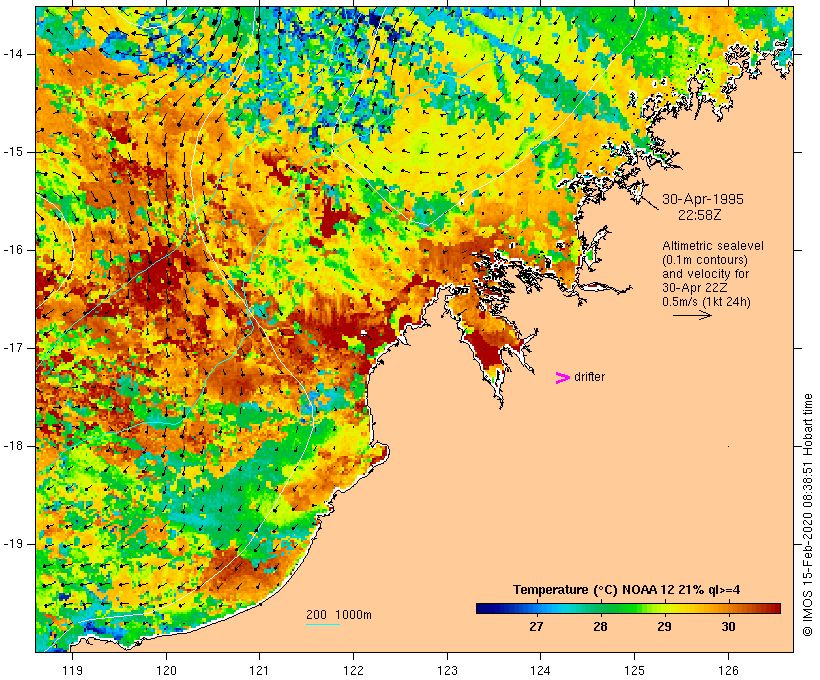Click the longitude label 123
The image size is (820, 680).
447,670
